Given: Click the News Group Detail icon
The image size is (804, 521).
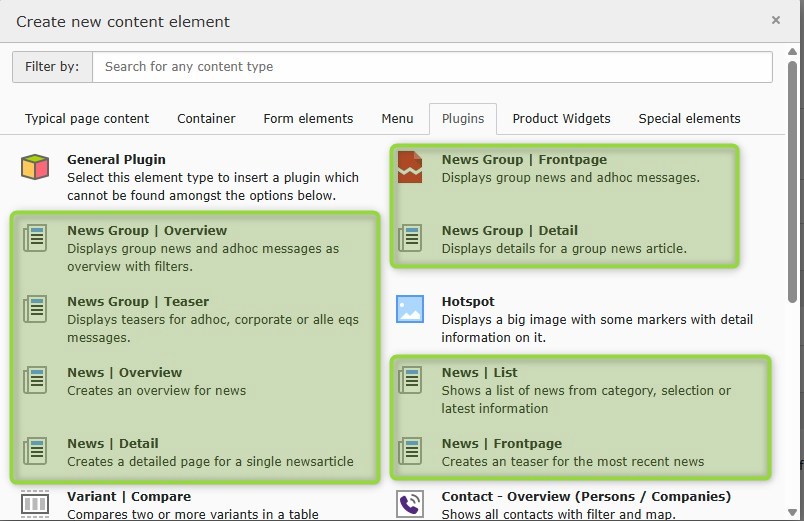Looking at the screenshot, I should (410, 238).
